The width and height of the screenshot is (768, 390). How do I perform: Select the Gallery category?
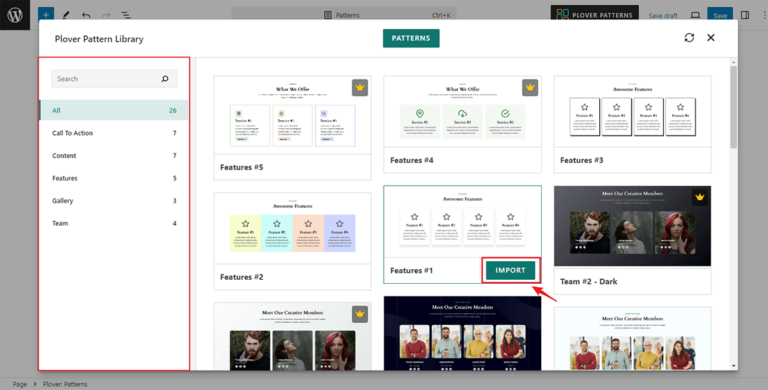(x=114, y=200)
